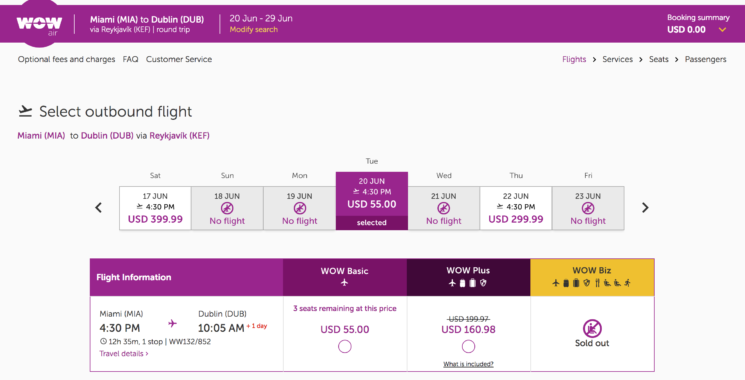Click the Sold out icon under WOW Biz

pyautogui.click(x=592, y=328)
